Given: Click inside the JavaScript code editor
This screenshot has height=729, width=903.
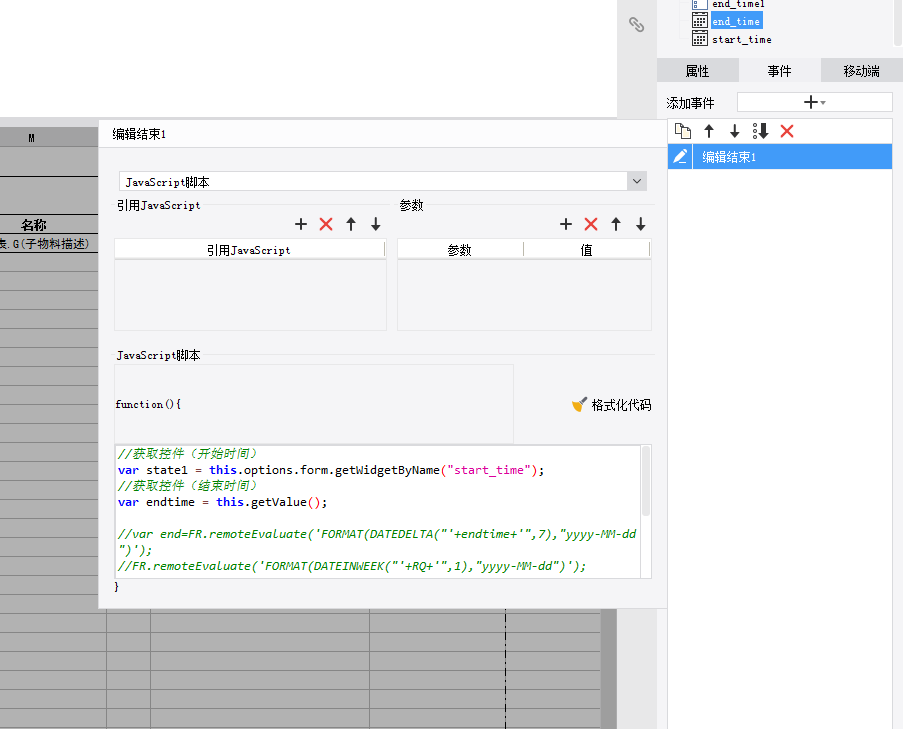Looking at the screenshot, I should pyautogui.click(x=378, y=511).
